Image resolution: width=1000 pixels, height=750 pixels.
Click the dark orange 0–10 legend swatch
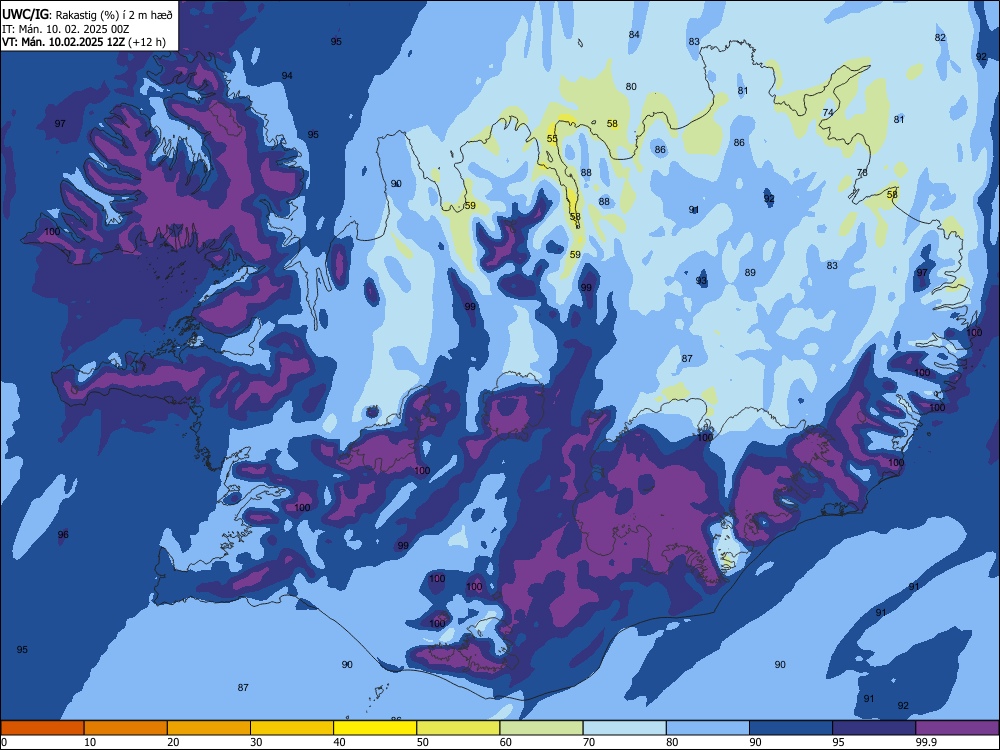pyautogui.click(x=42, y=728)
